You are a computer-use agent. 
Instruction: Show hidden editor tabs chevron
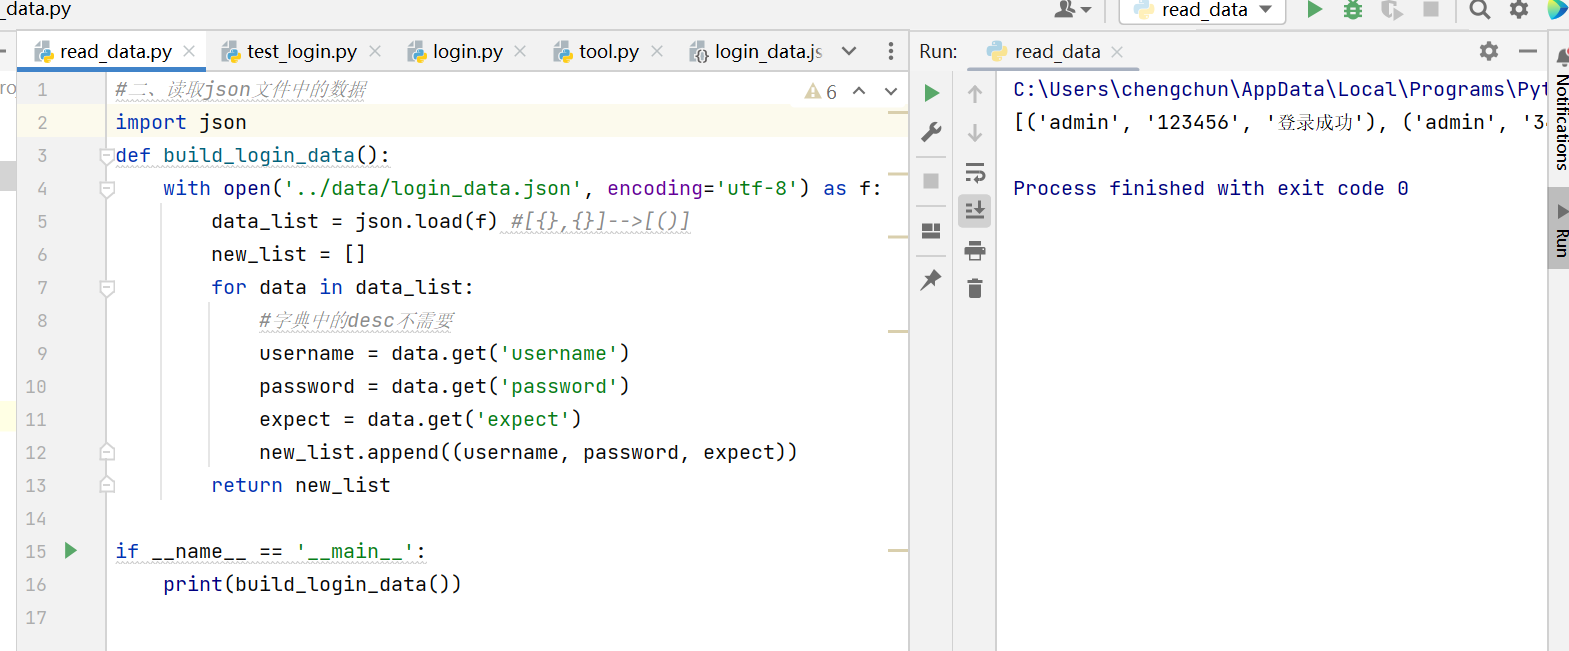point(849,51)
